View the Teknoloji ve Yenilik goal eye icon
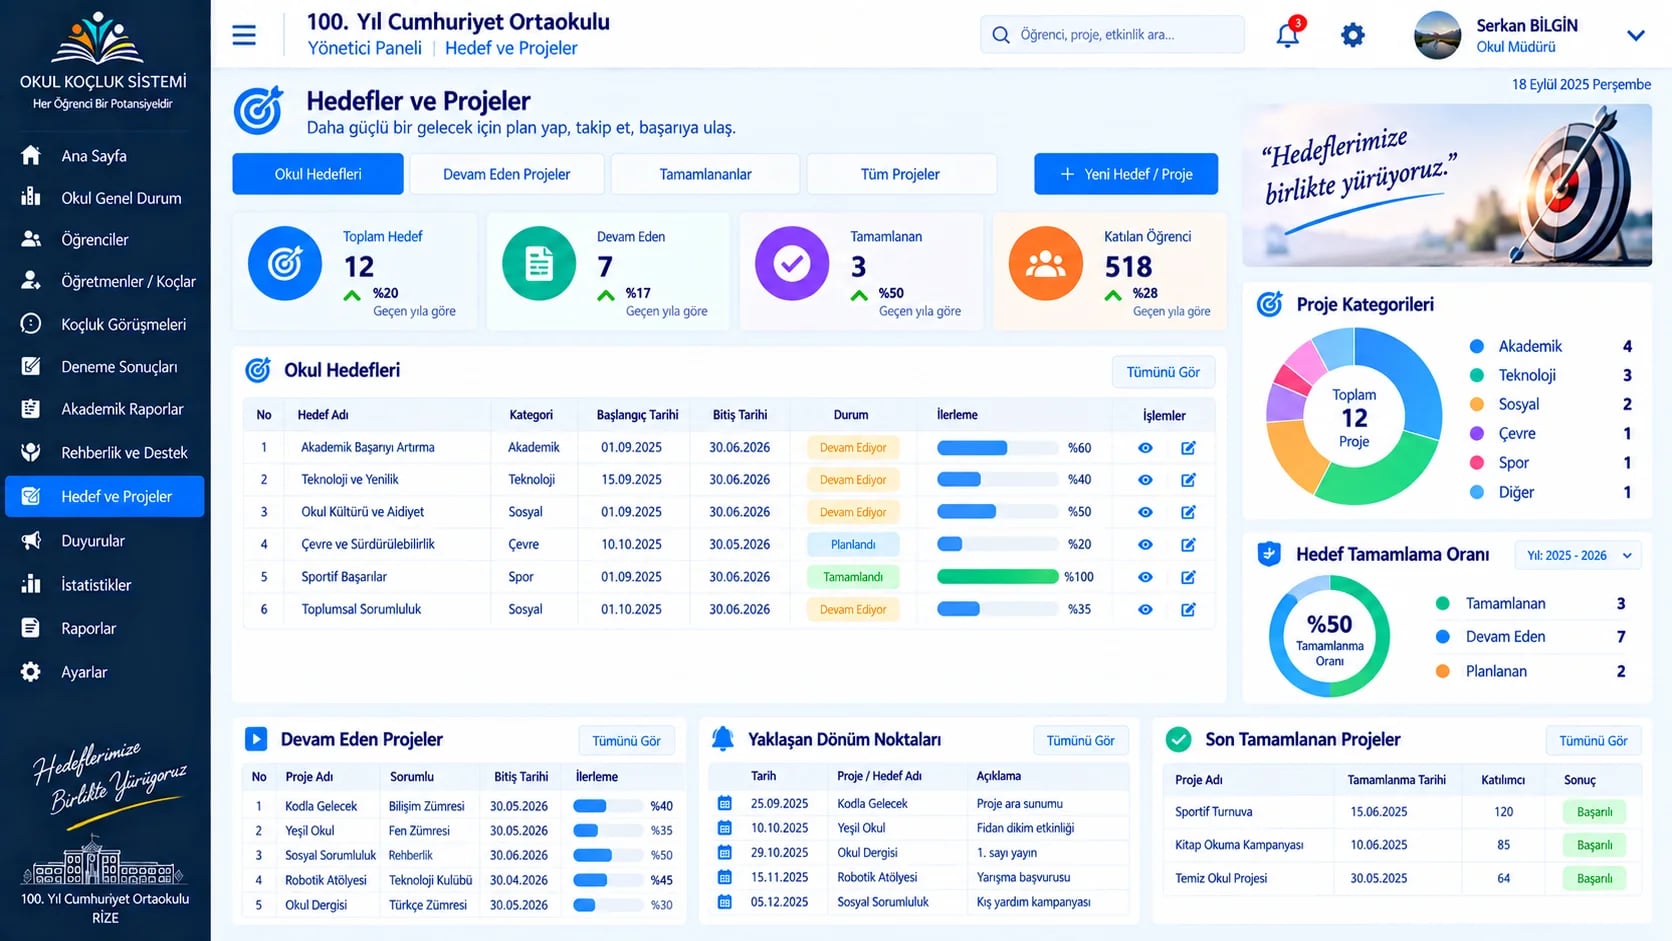The height and width of the screenshot is (941, 1672). (1145, 480)
